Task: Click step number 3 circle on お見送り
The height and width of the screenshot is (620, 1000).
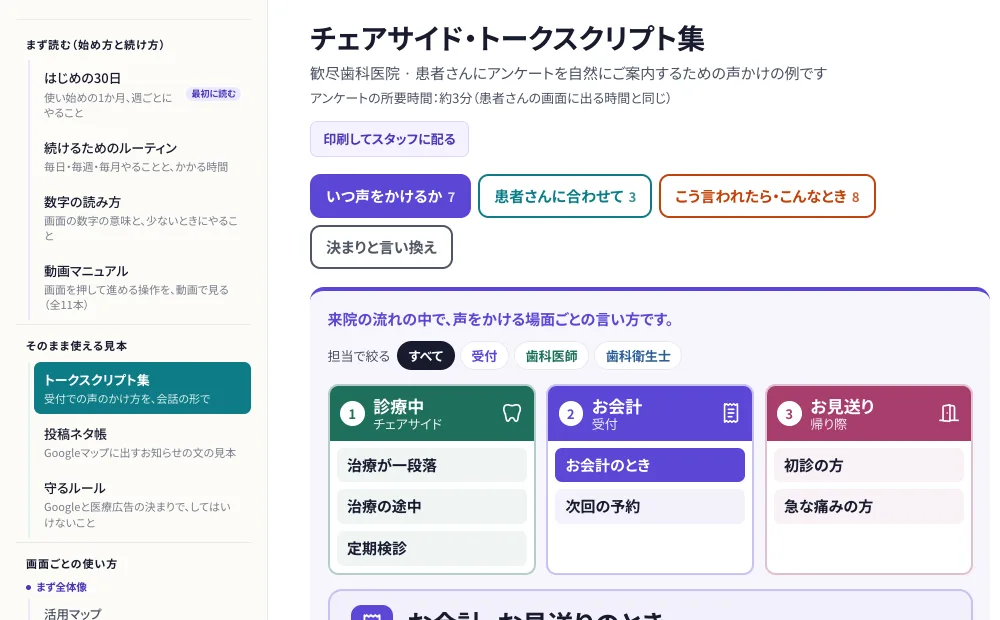Action: (x=789, y=414)
